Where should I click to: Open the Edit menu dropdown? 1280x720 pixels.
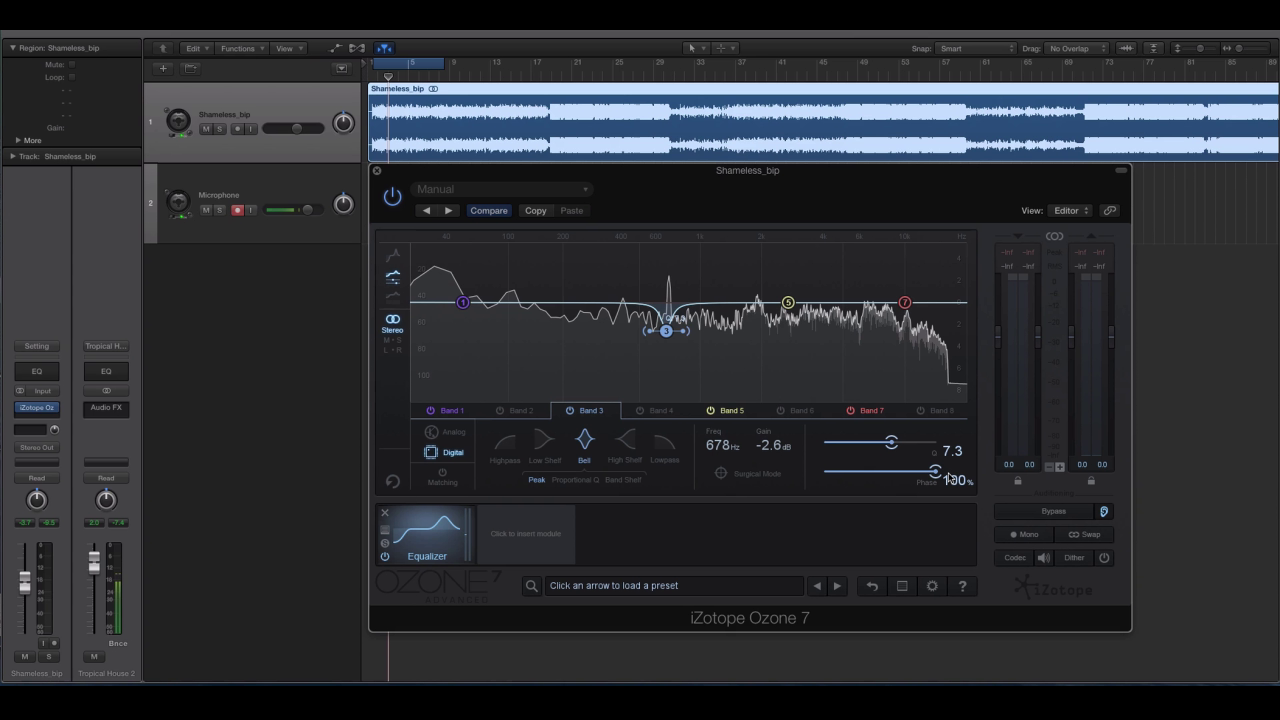[x=196, y=48]
